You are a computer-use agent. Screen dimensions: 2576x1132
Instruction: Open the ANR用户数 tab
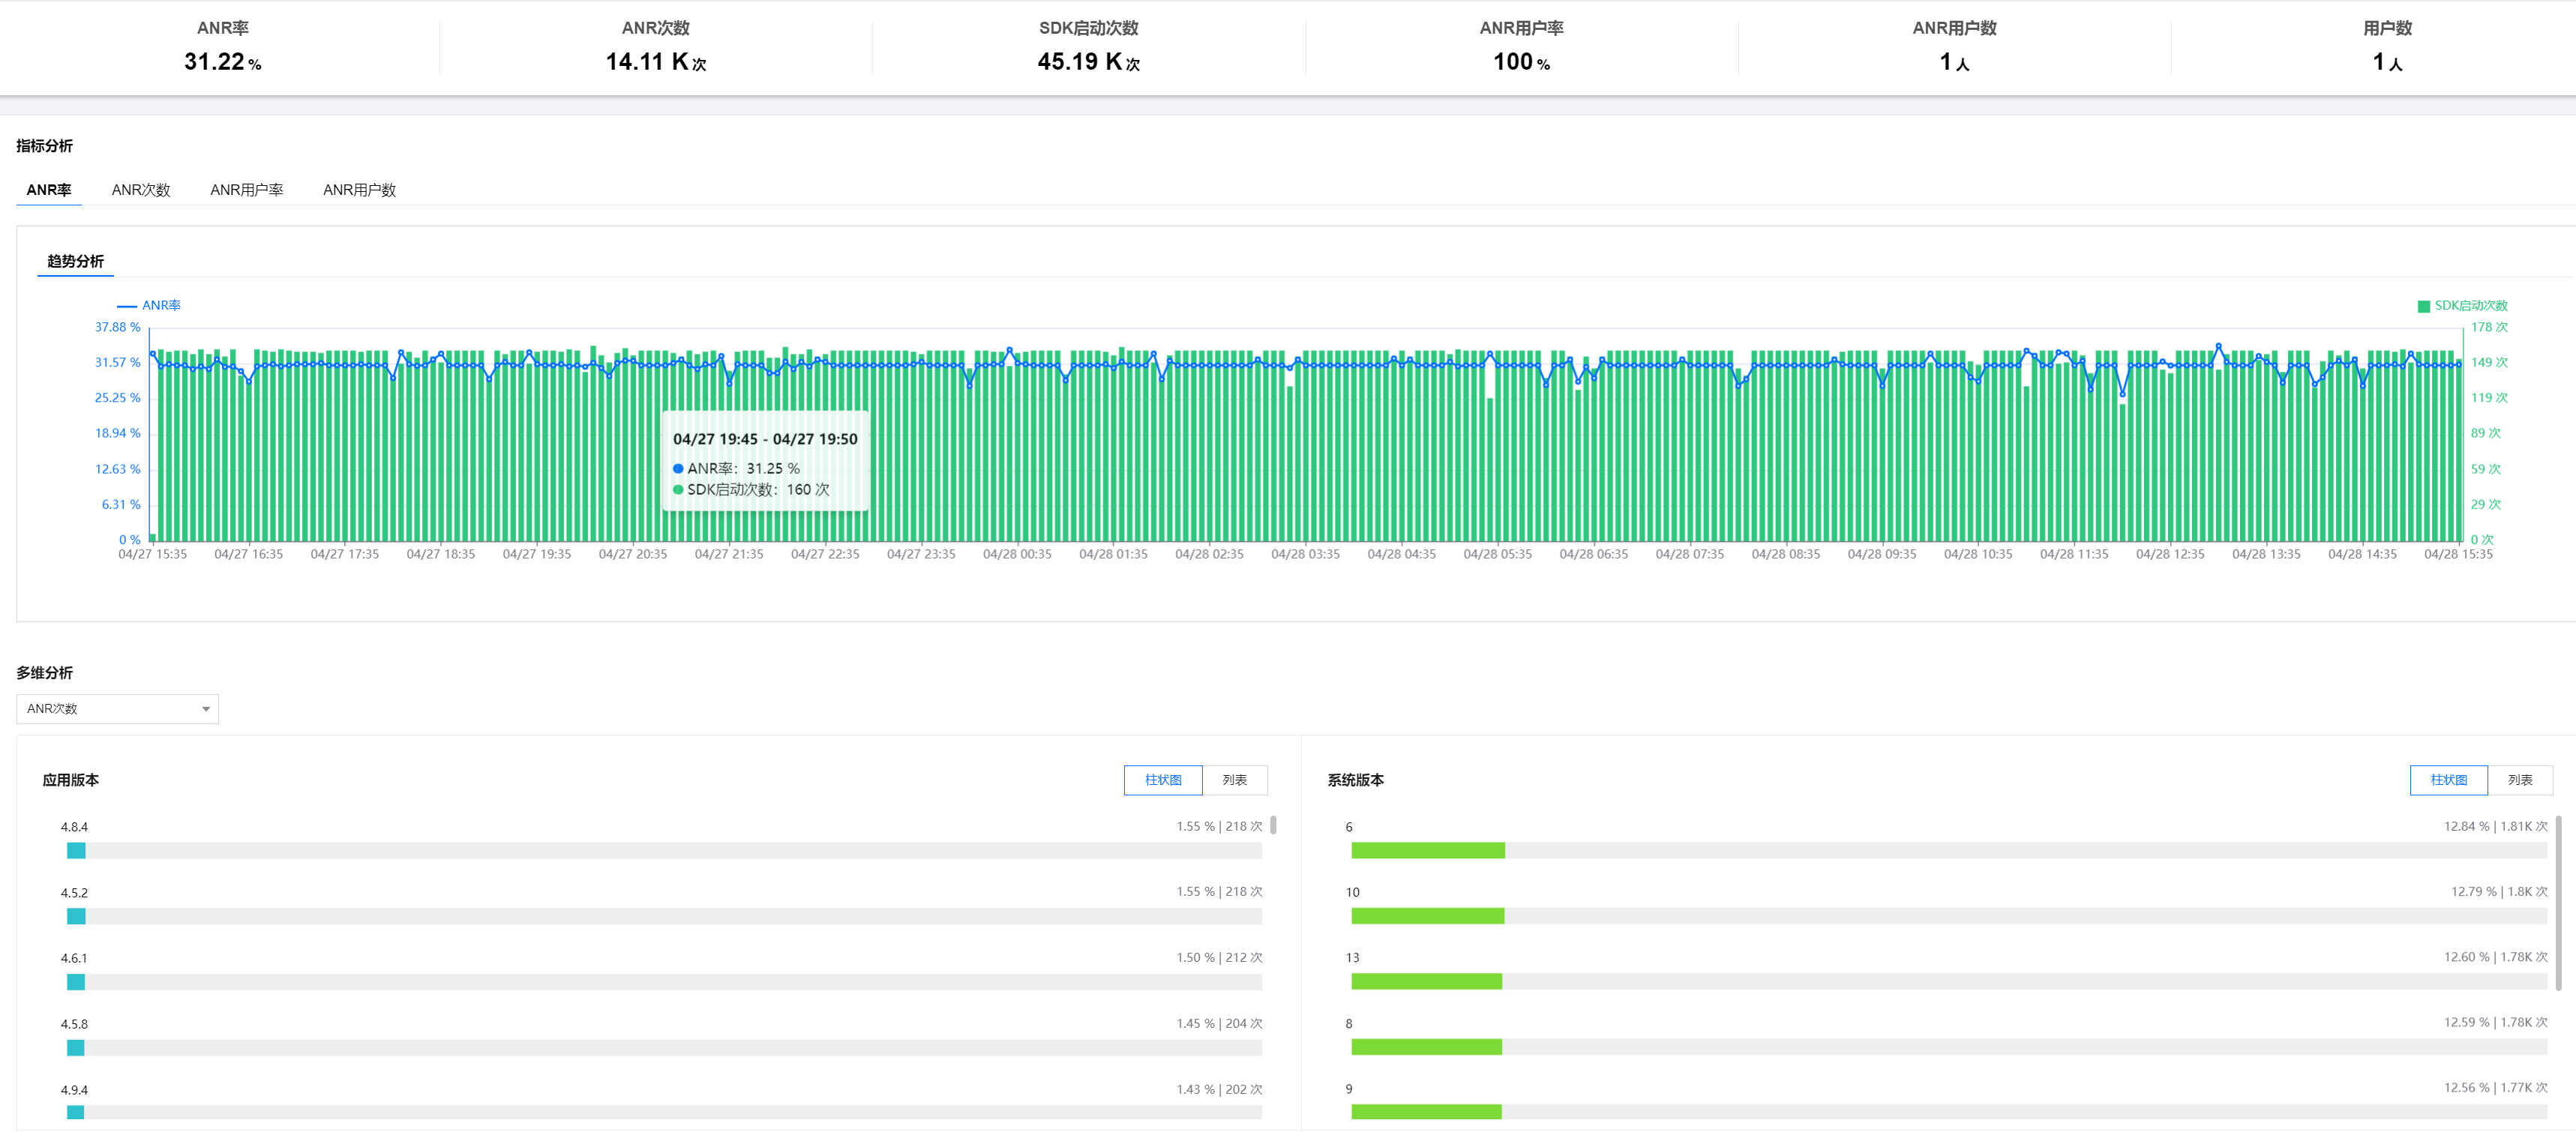click(x=359, y=190)
